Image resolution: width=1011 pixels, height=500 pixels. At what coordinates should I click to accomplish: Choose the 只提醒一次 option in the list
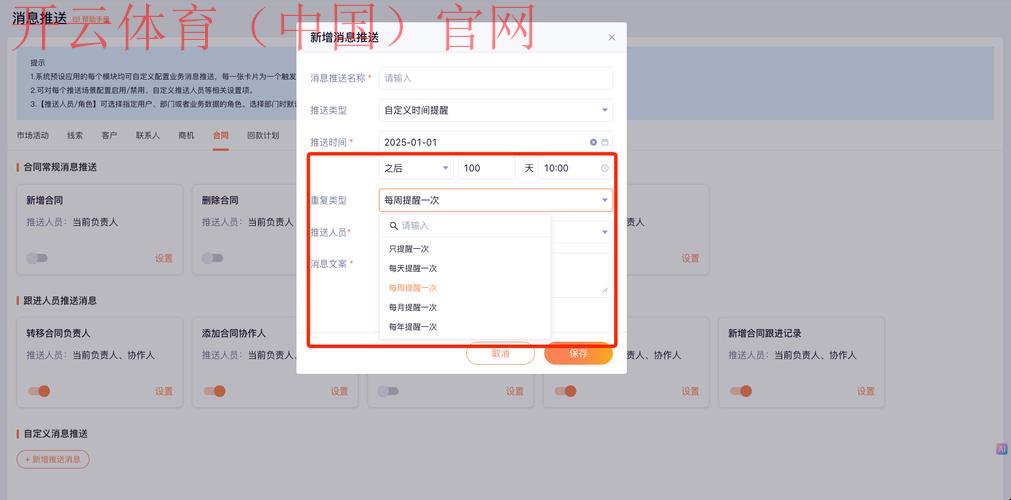409,249
